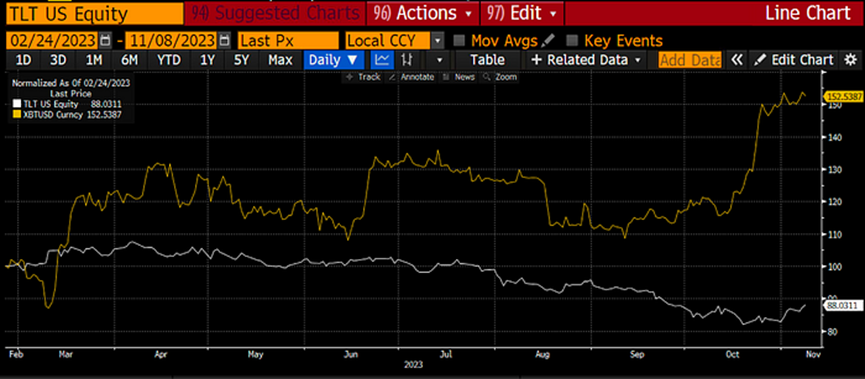Click the Table view button
This screenshot has width=865, height=379.
pos(487,60)
